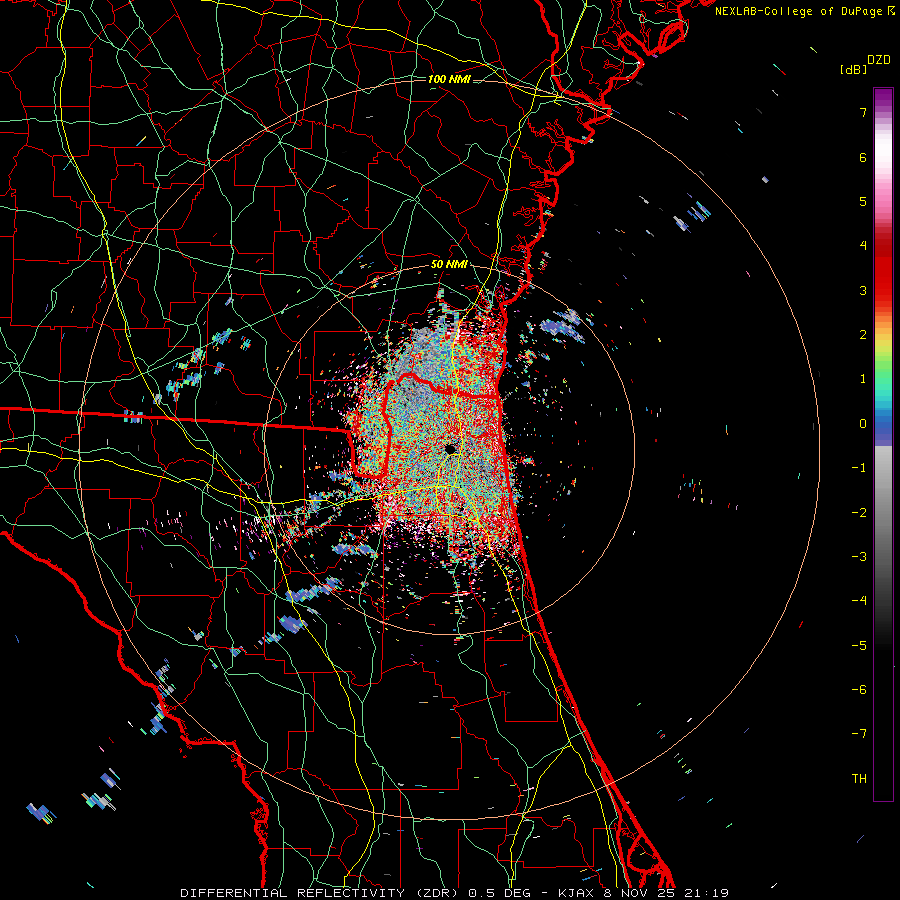Click the 6 value on the color scale
This screenshot has width=900, height=900.
[x=863, y=157]
